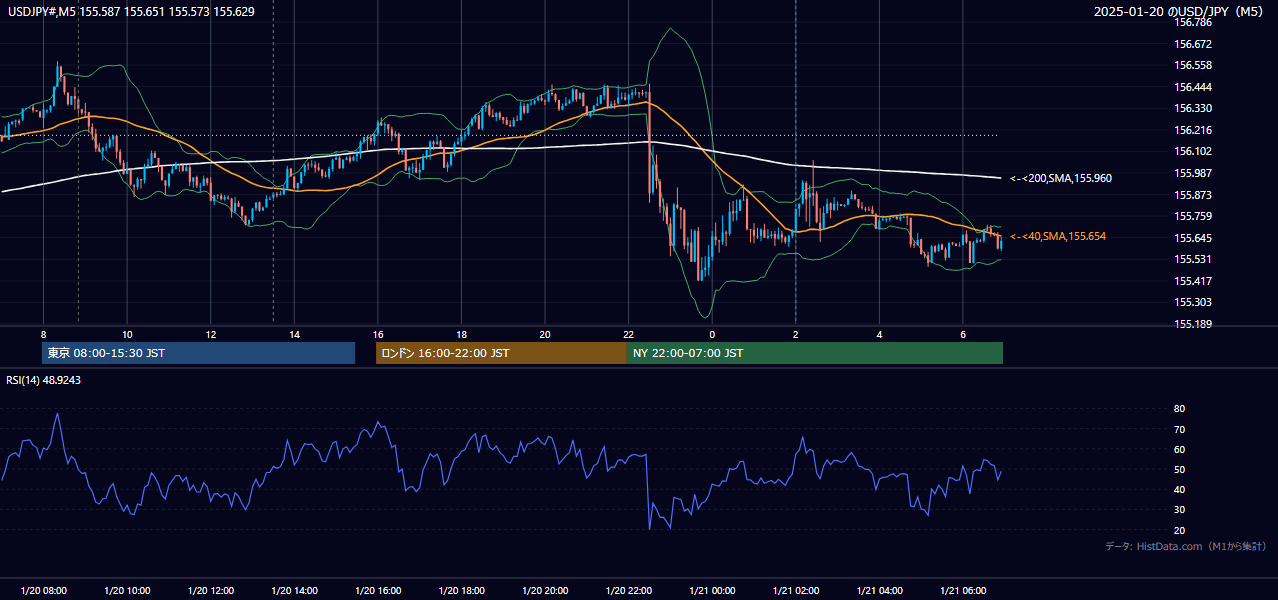Click bottom timestamp 1/21 04:00
The width and height of the screenshot is (1278, 600).
[x=879, y=591]
